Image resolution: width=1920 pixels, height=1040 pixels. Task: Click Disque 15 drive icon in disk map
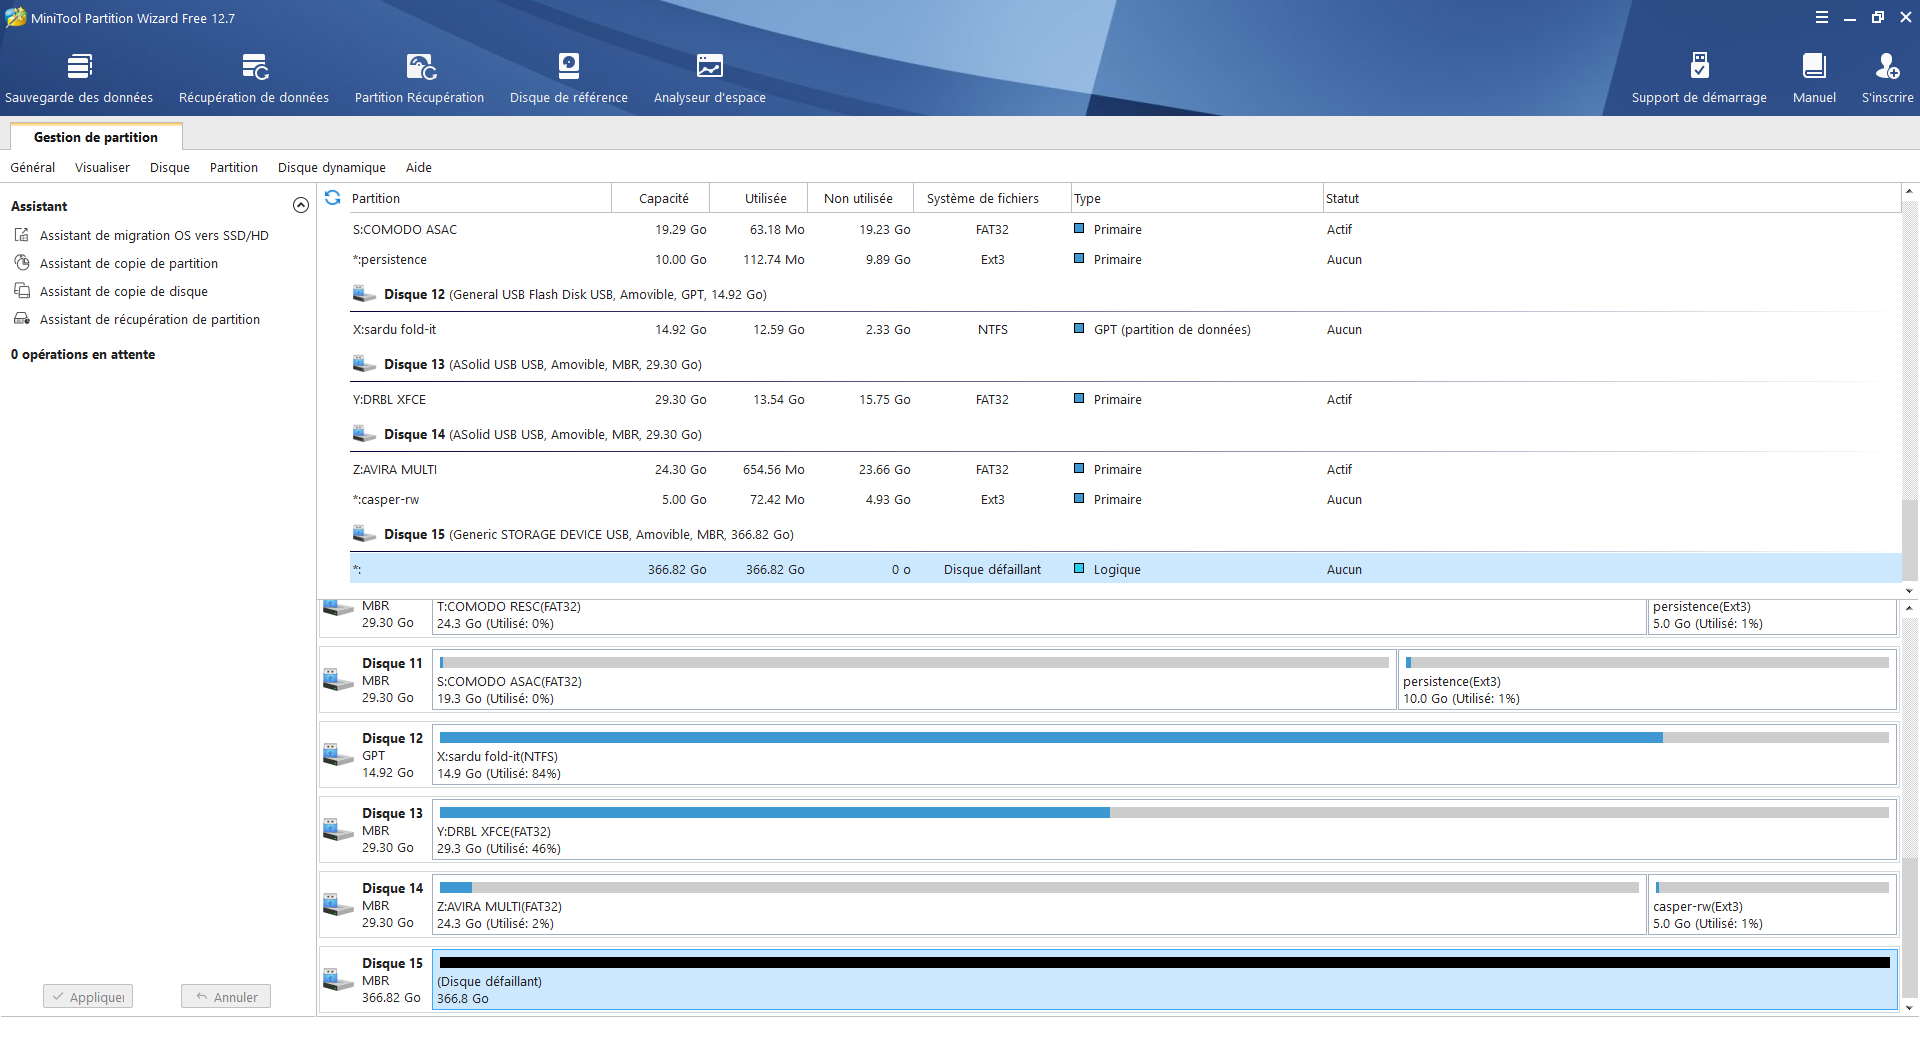coord(338,980)
